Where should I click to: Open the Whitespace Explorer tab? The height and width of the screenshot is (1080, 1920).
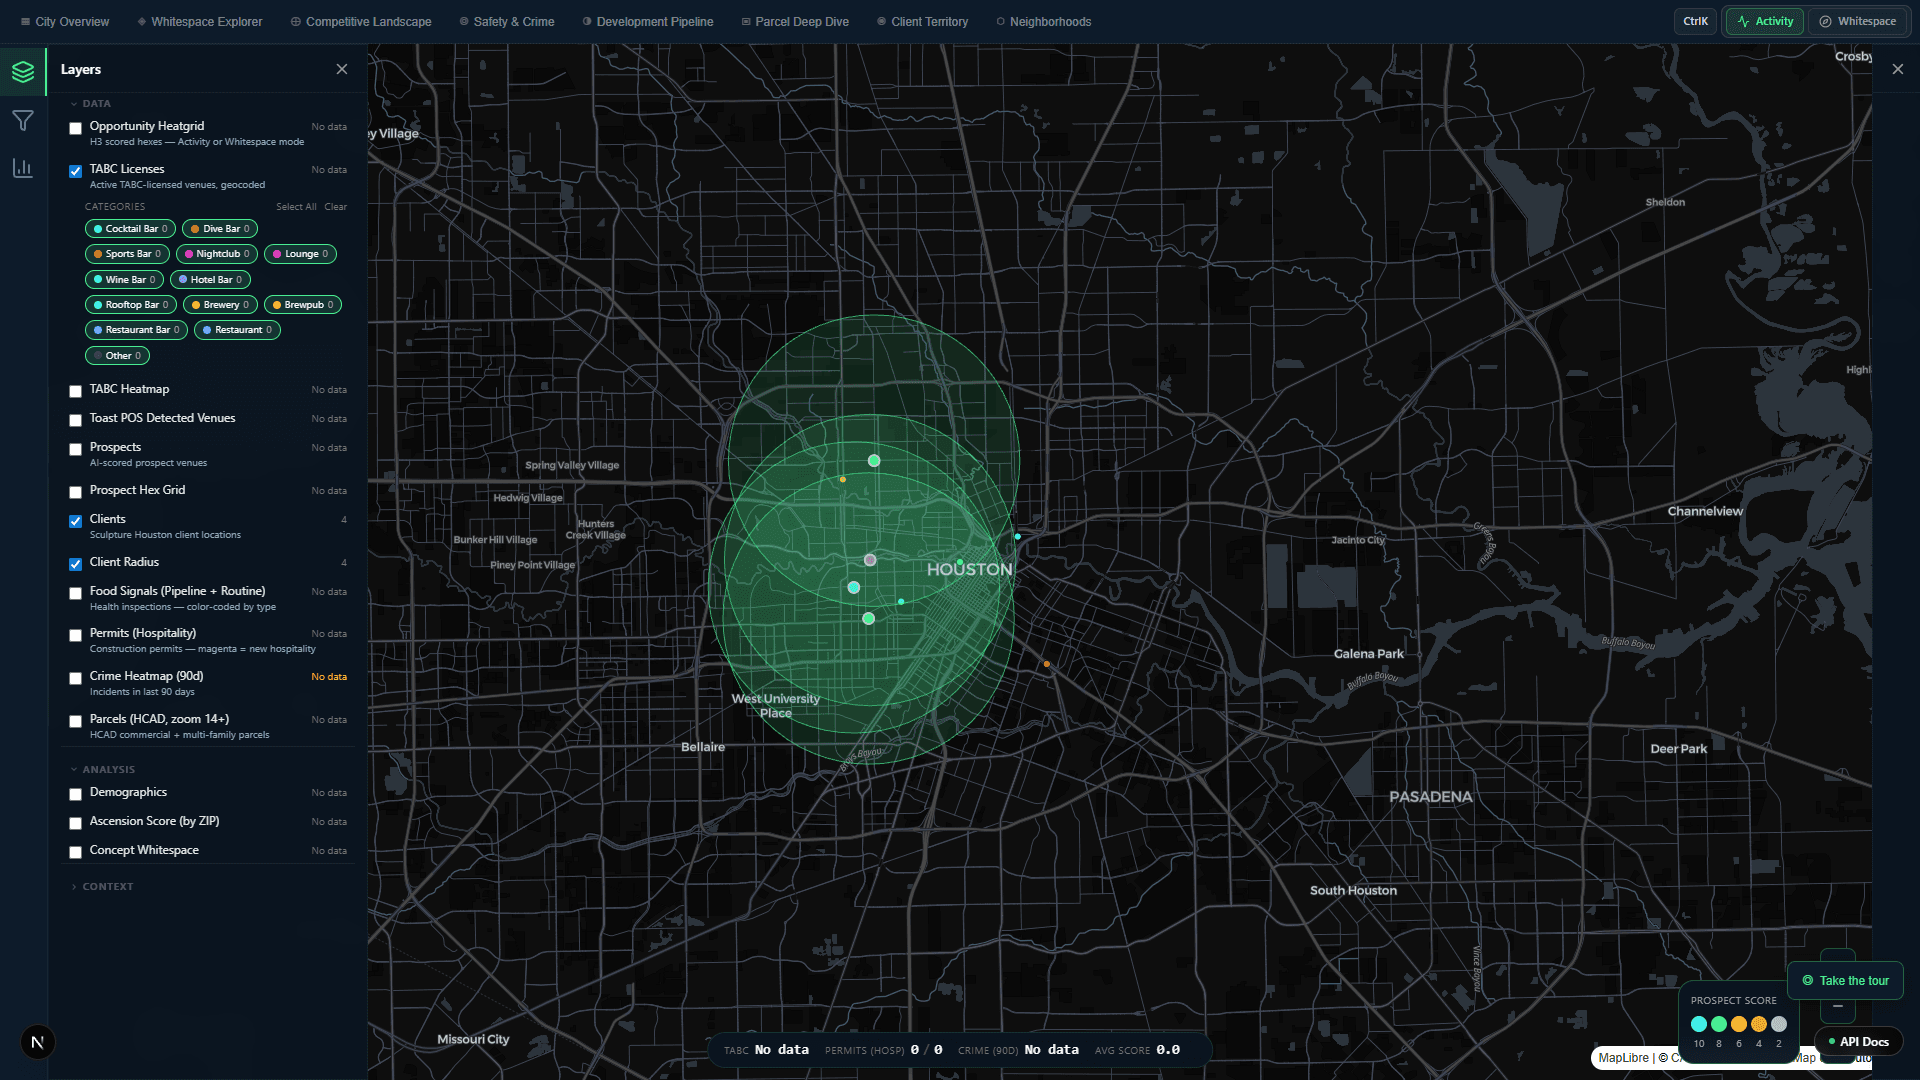[x=200, y=22]
